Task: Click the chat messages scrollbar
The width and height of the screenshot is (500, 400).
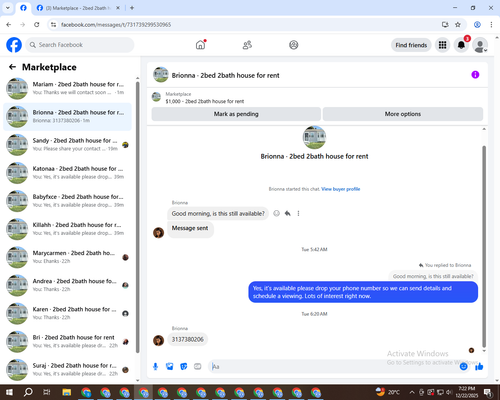Action: click(484, 247)
